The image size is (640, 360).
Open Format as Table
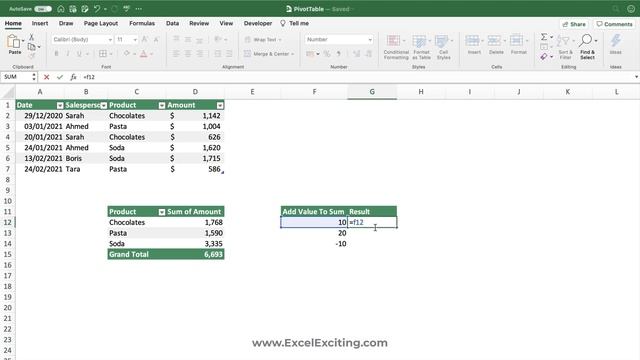pyautogui.click(x=421, y=47)
